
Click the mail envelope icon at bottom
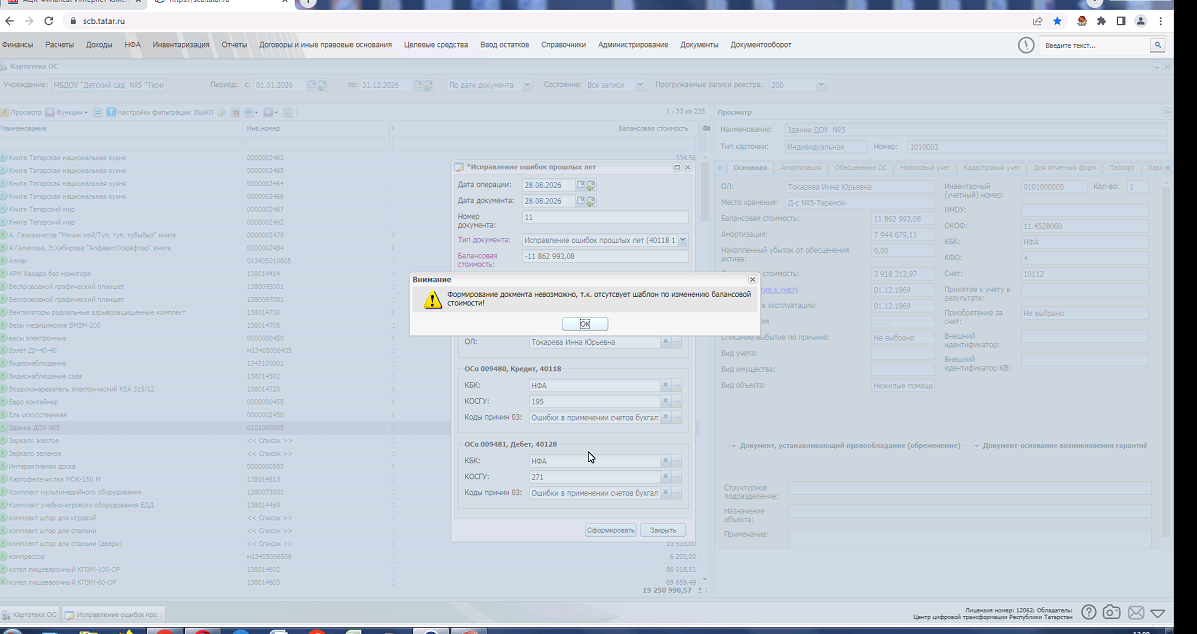1136,612
